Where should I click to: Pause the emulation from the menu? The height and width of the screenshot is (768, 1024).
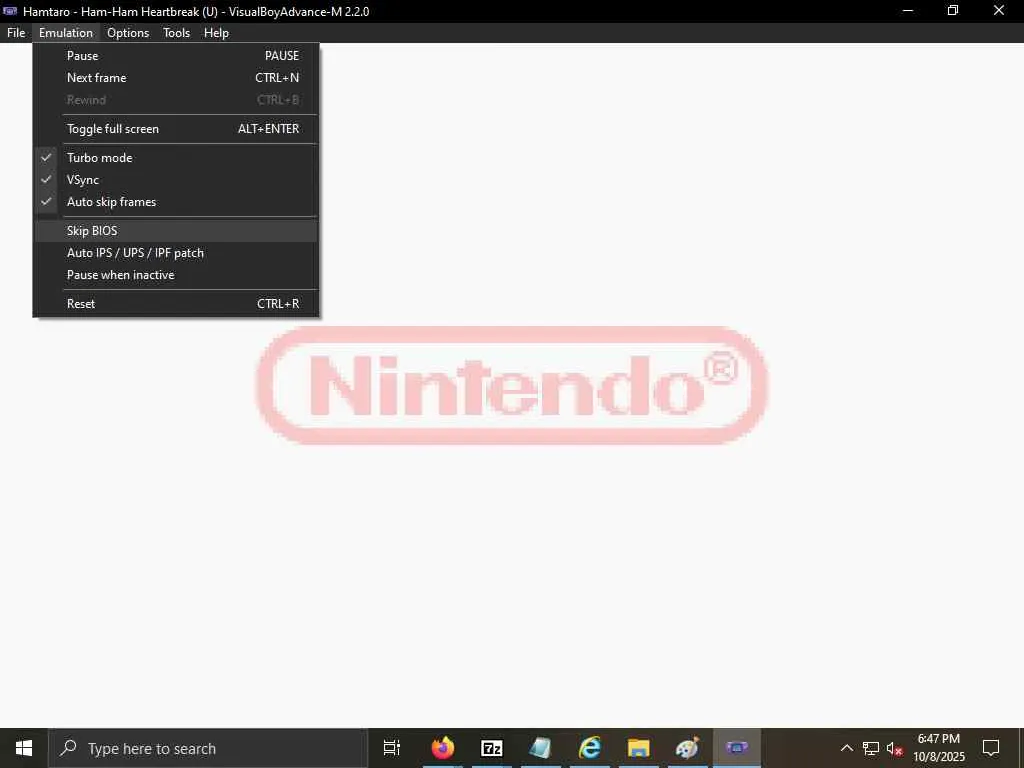pos(176,56)
